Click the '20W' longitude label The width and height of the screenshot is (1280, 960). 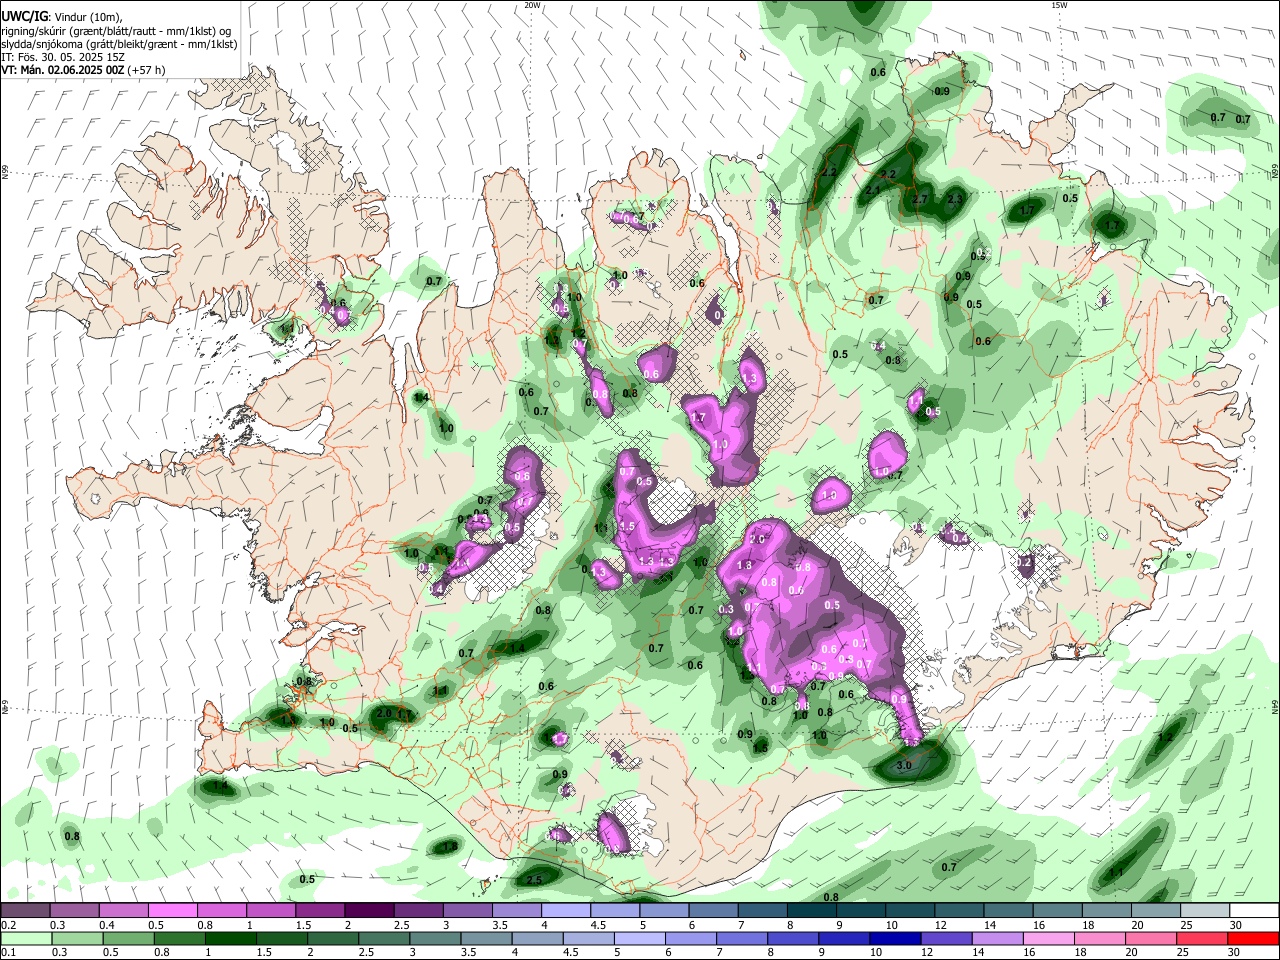532,5
